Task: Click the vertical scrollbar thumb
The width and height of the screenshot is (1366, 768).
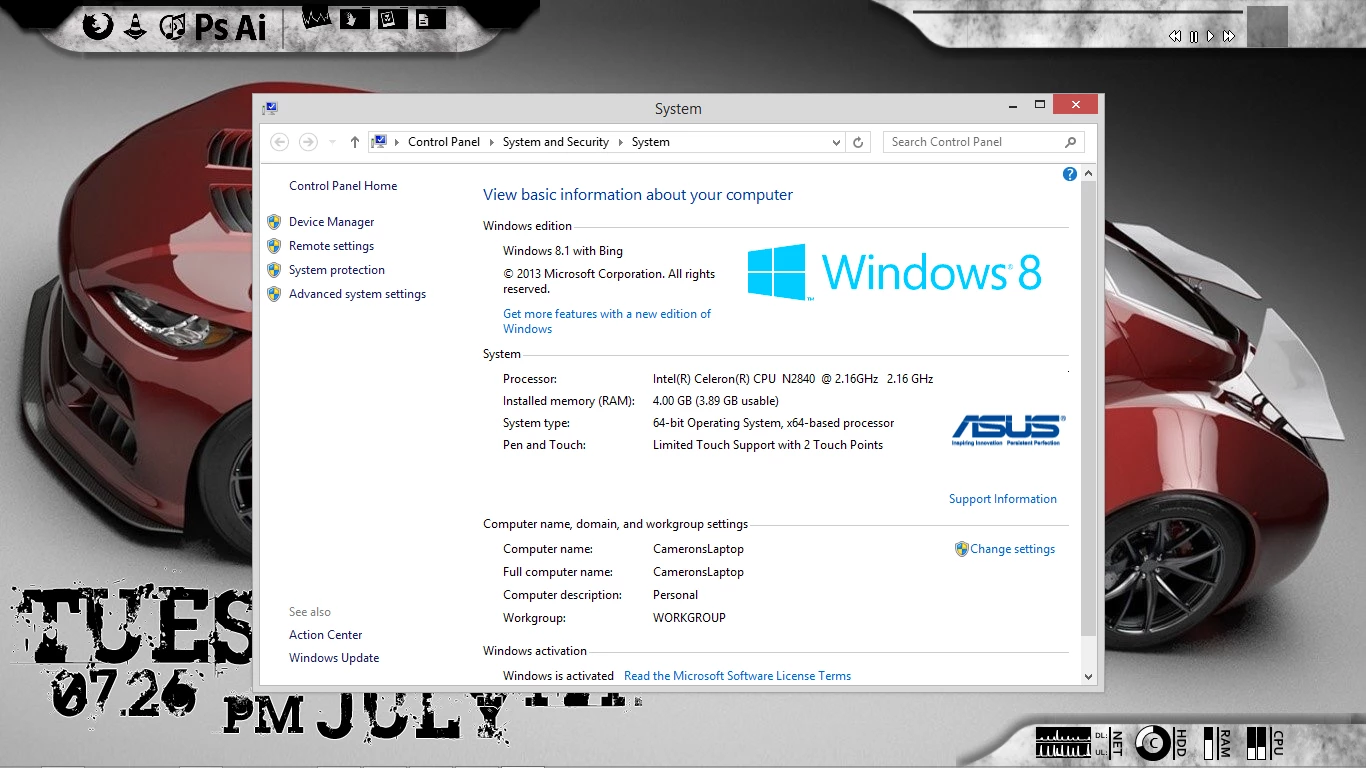Action: (x=1089, y=407)
